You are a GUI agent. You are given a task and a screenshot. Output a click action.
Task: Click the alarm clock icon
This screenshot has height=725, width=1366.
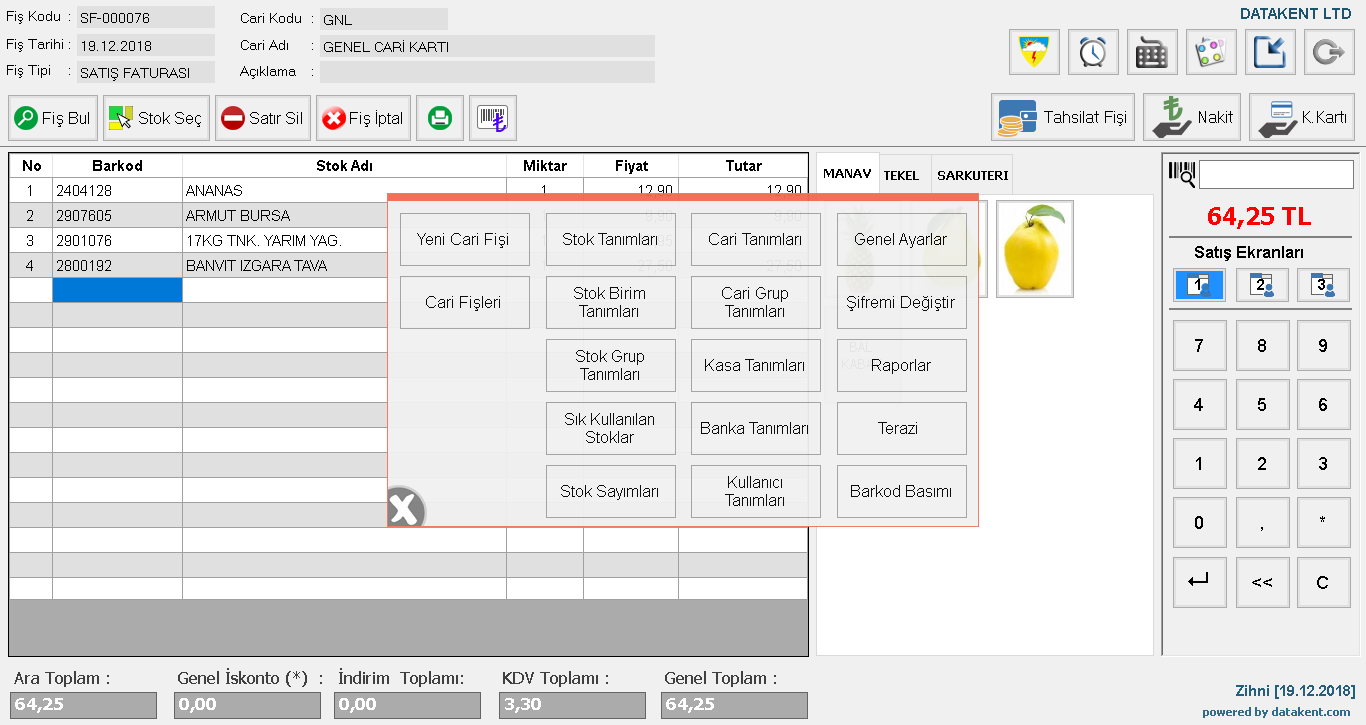pyautogui.click(x=1094, y=52)
